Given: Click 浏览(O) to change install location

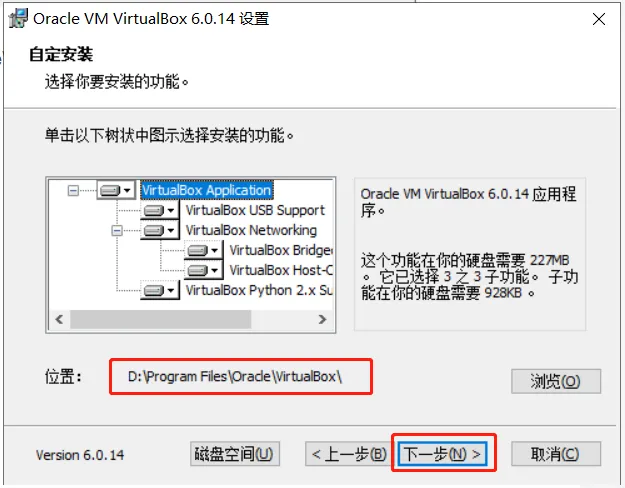Looking at the screenshot, I should [x=556, y=381].
